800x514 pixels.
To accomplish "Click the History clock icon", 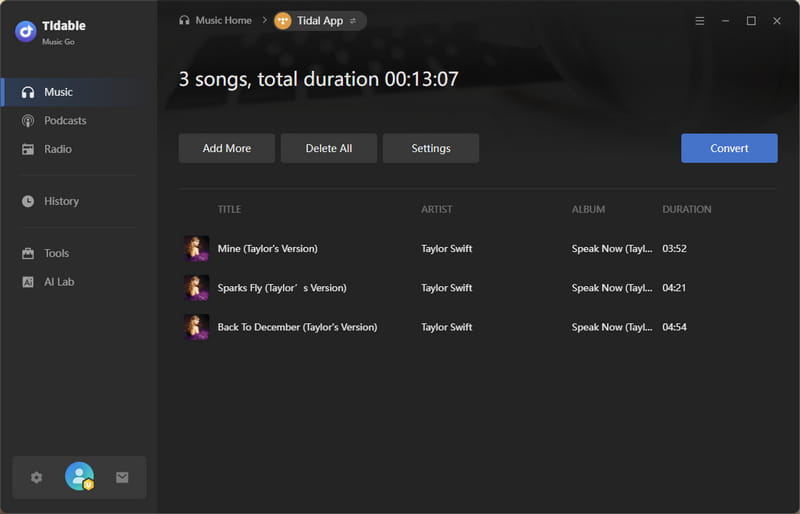I will pyautogui.click(x=28, y=202).
